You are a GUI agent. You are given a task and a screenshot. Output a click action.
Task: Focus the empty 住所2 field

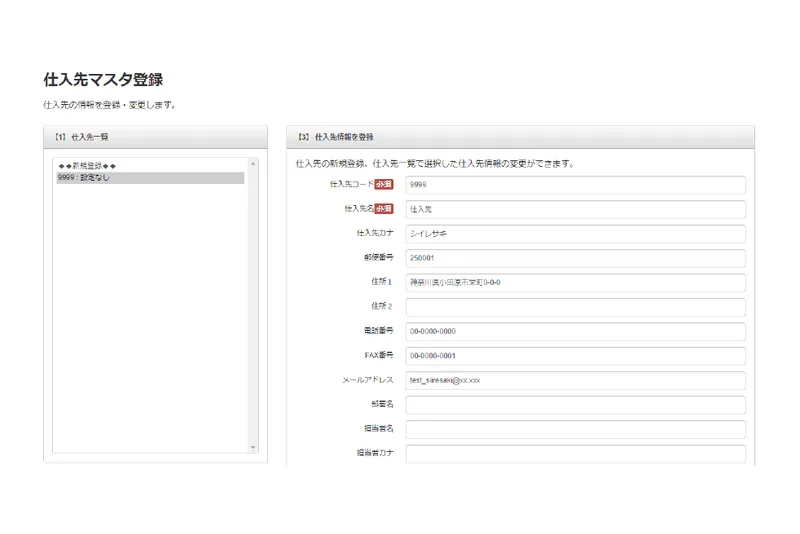(x=576, y=307)
